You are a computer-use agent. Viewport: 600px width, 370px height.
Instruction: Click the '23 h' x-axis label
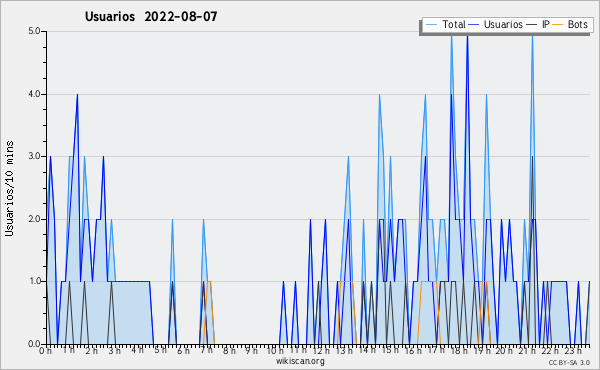point(573,351)
